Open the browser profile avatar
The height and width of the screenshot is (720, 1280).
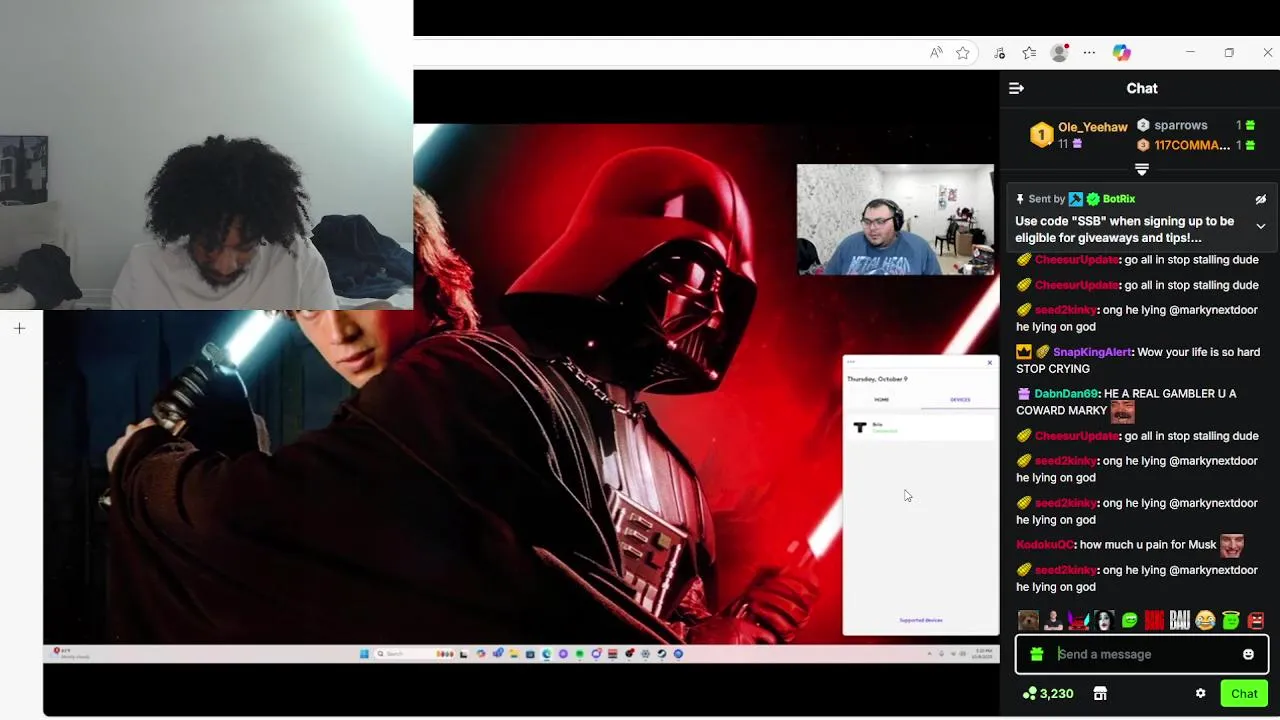click(1060, 53)
